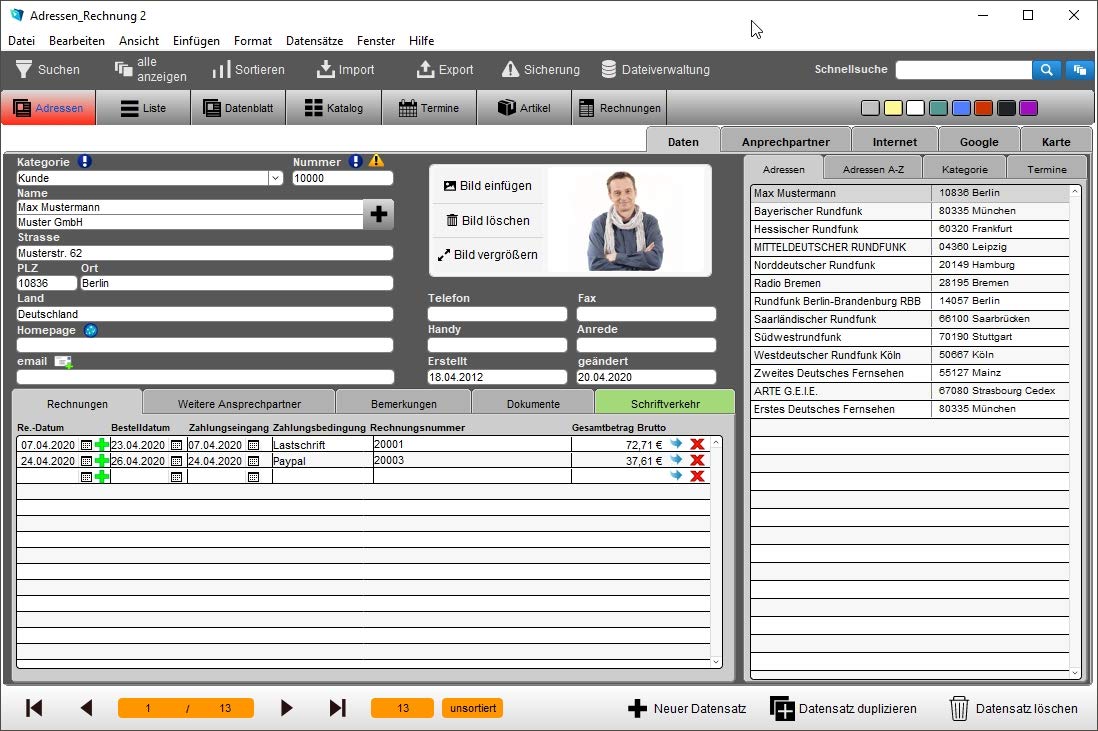Click the email envelope add icon
Image resolution: width=1098 pixels, height=731 pixels.
tap(63, 361)
